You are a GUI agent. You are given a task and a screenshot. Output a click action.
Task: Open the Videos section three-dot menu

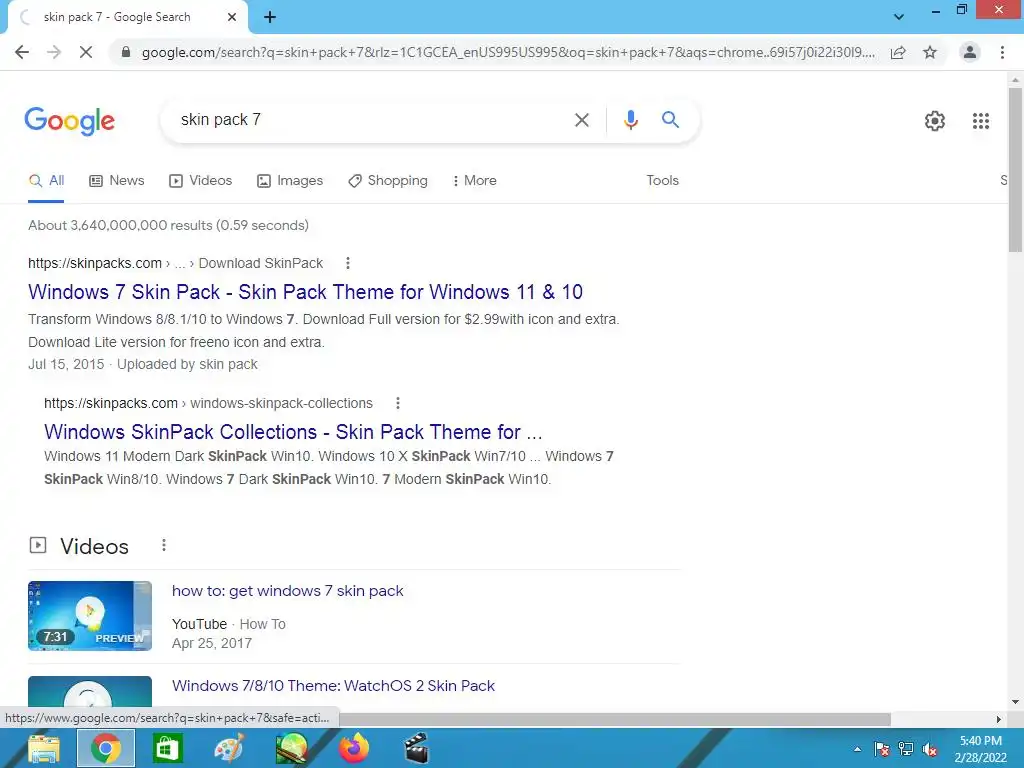(164, 545)
